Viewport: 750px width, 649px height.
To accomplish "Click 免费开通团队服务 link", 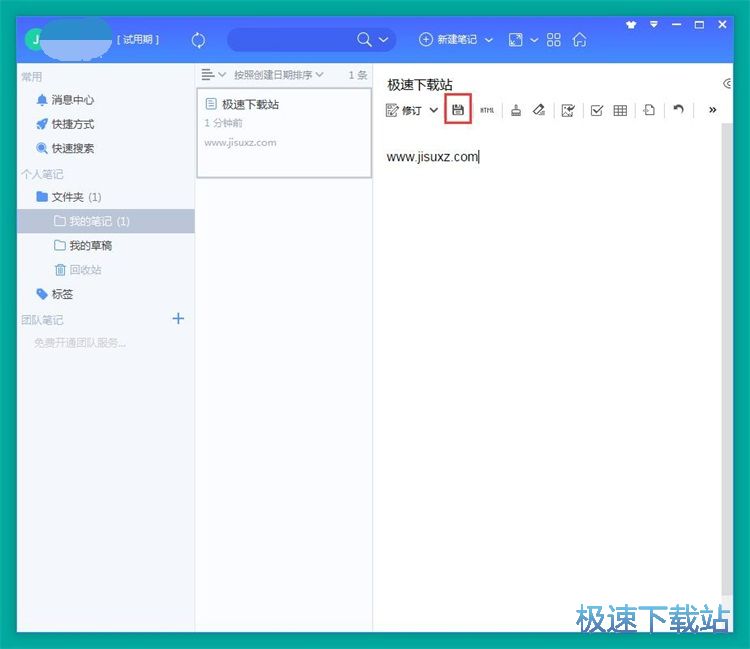I will click(80, 343).
